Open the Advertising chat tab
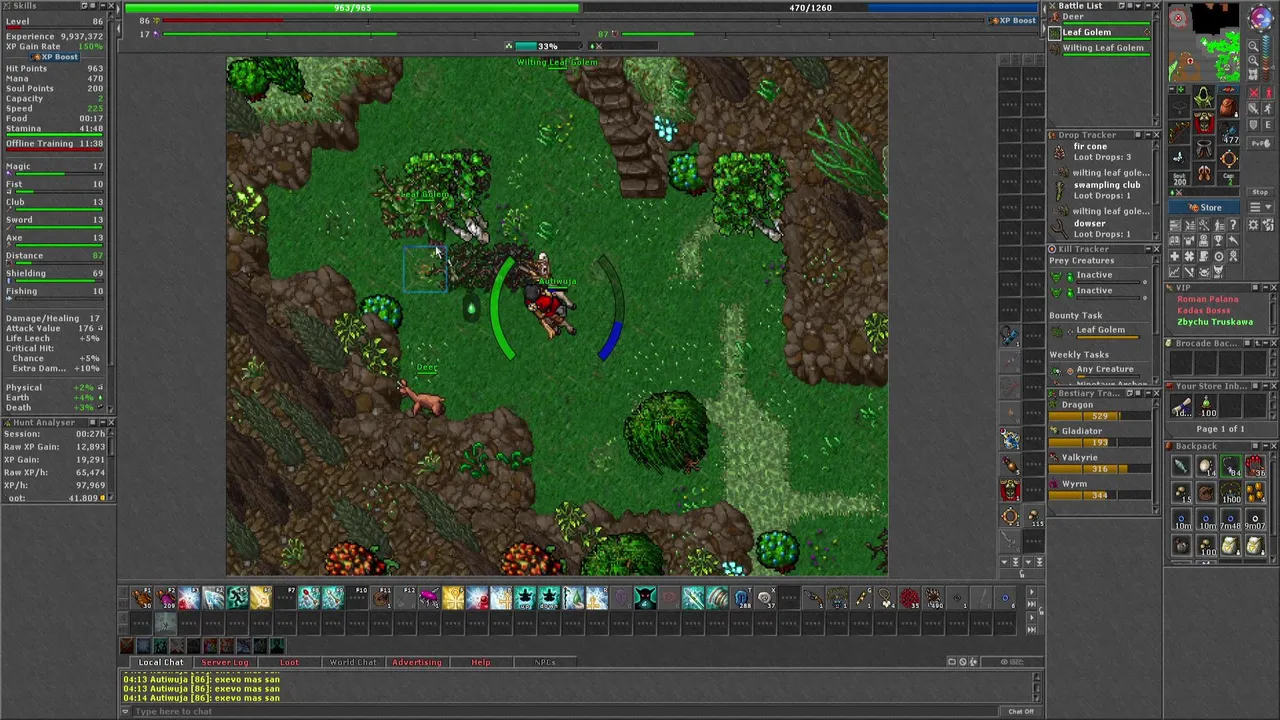 pyautogui.click(x=416, y=662)
